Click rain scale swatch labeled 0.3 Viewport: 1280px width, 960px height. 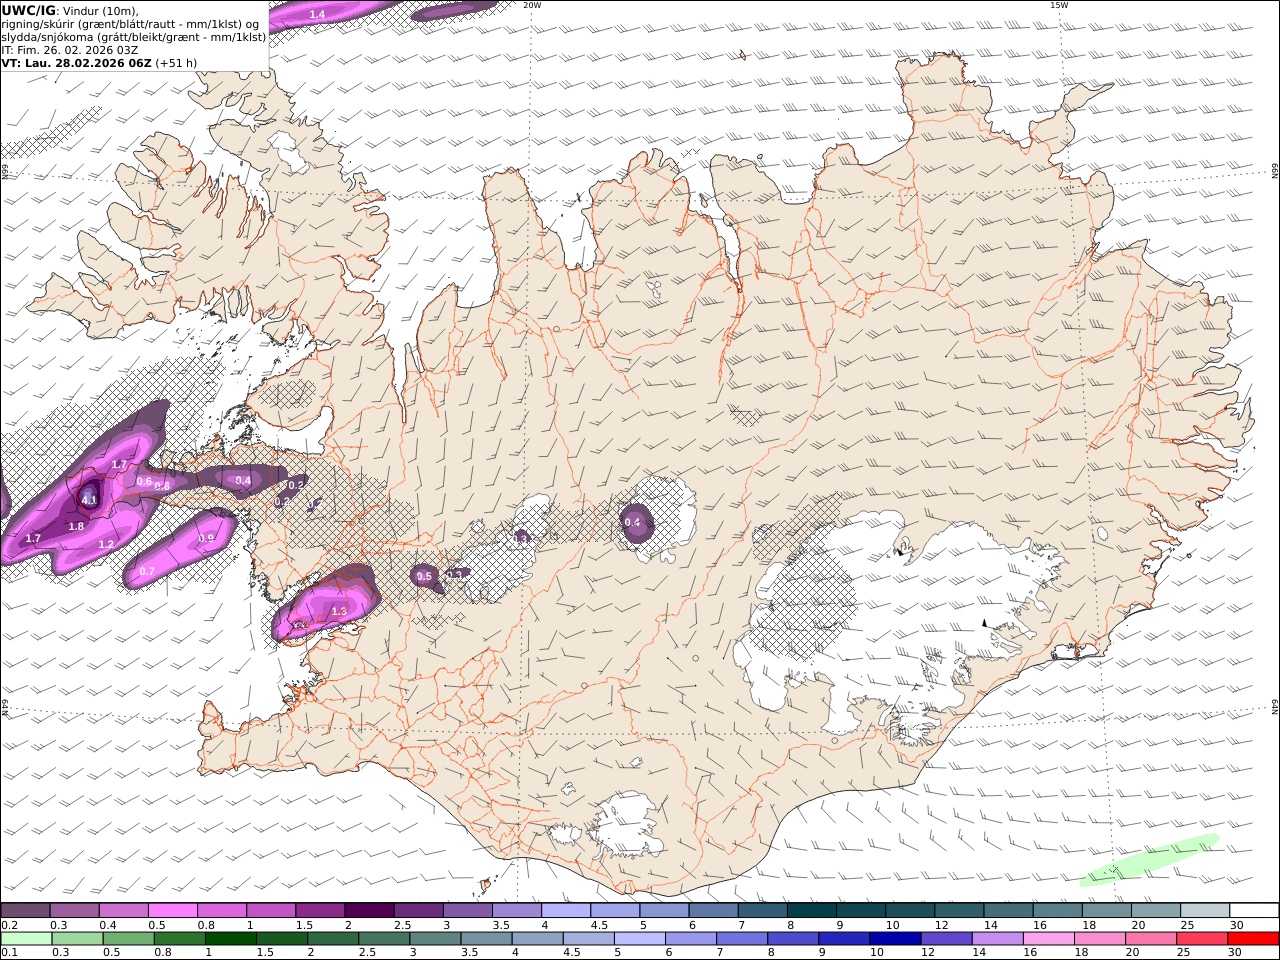pos(77,939)
